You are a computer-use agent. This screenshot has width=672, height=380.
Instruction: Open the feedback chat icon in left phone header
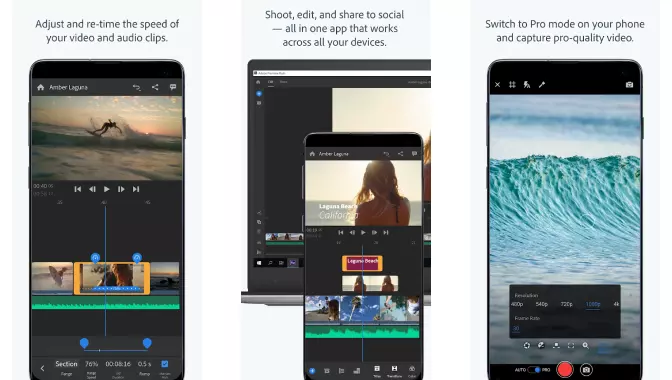click(x=173, y=87)
